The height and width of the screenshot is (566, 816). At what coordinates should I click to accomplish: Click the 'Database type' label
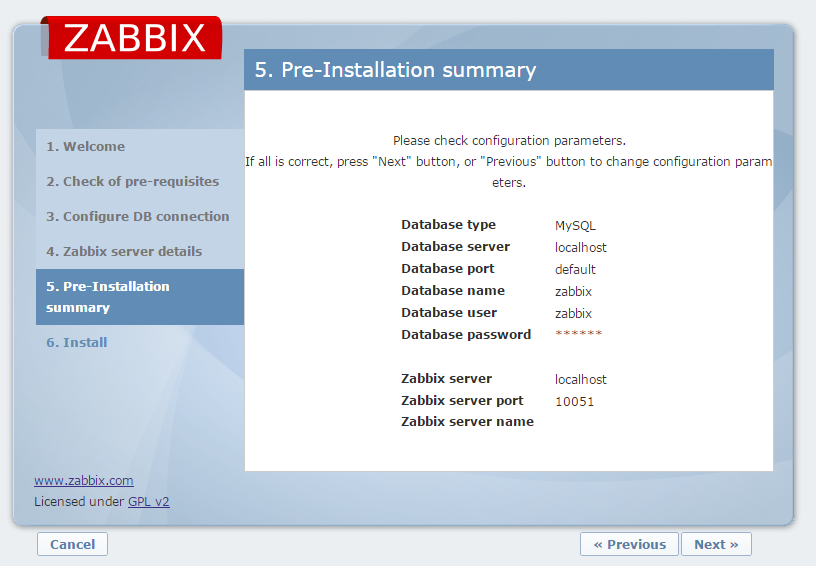pyautogui.click(x=449, y=225)
